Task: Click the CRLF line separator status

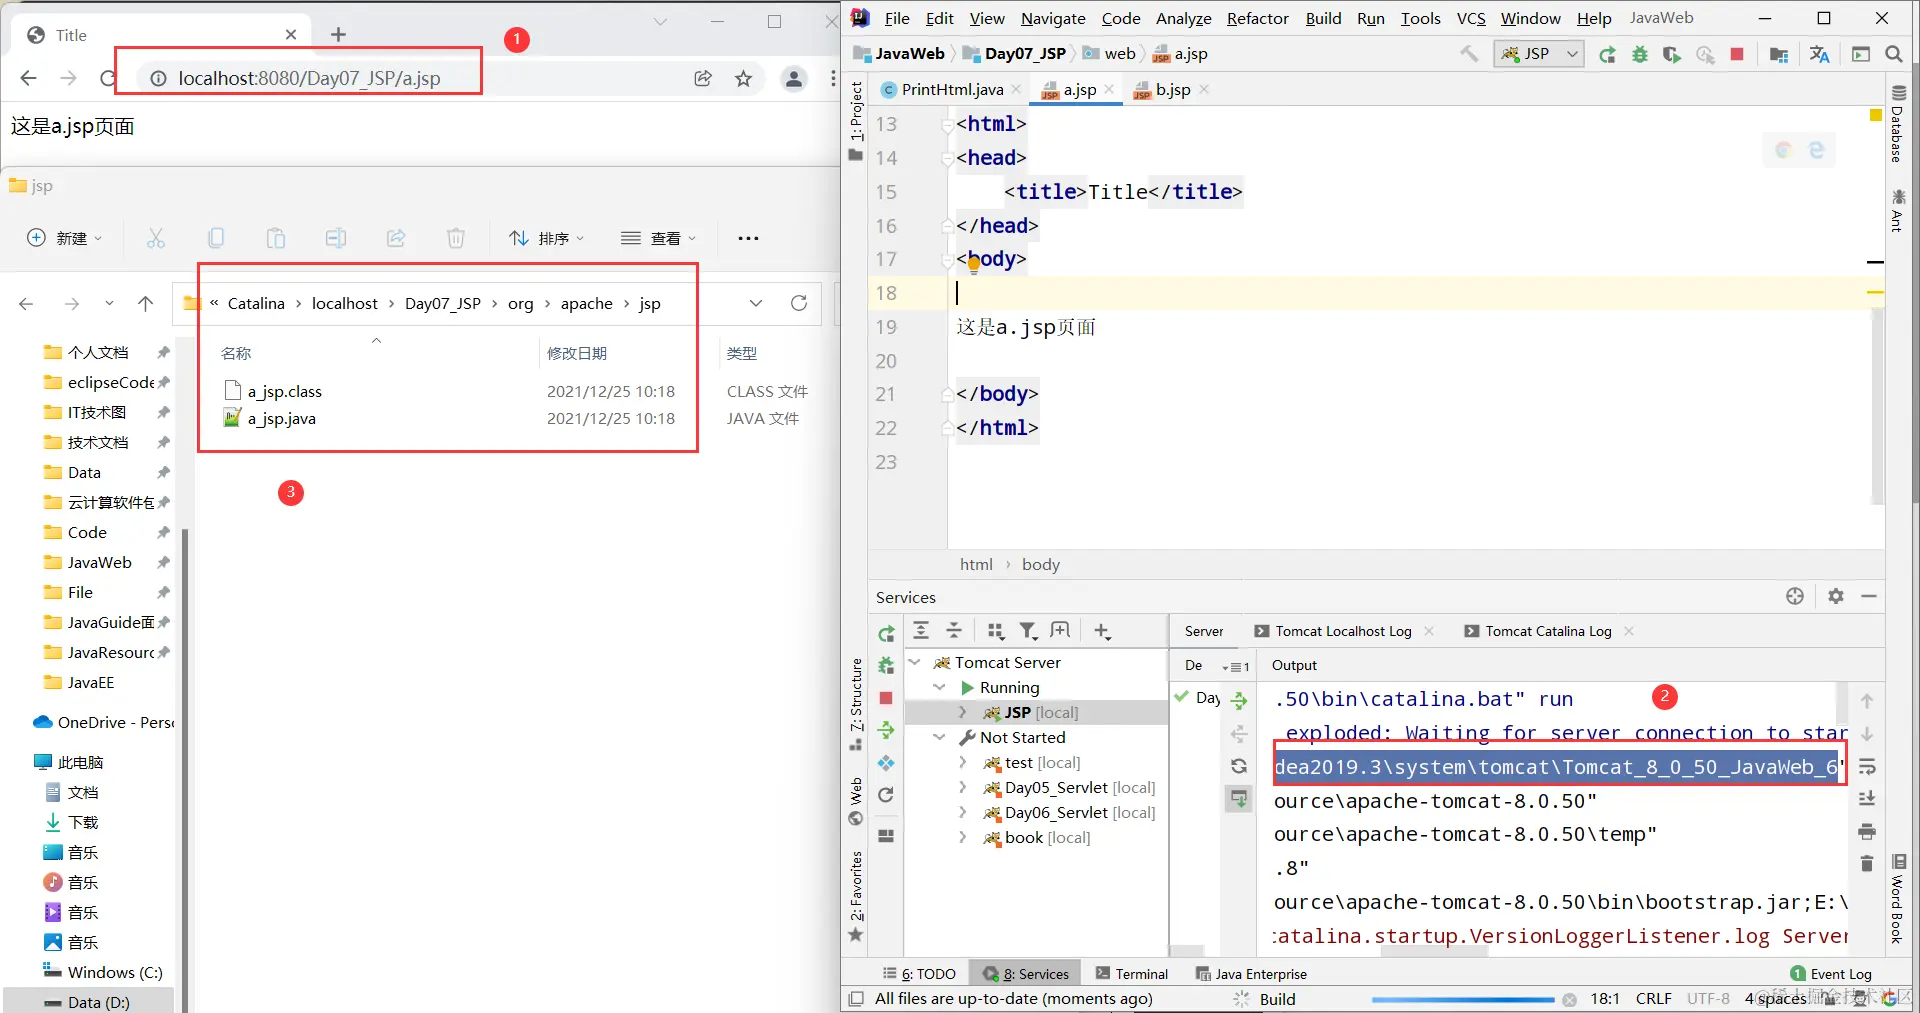Action: [1653, 998]
